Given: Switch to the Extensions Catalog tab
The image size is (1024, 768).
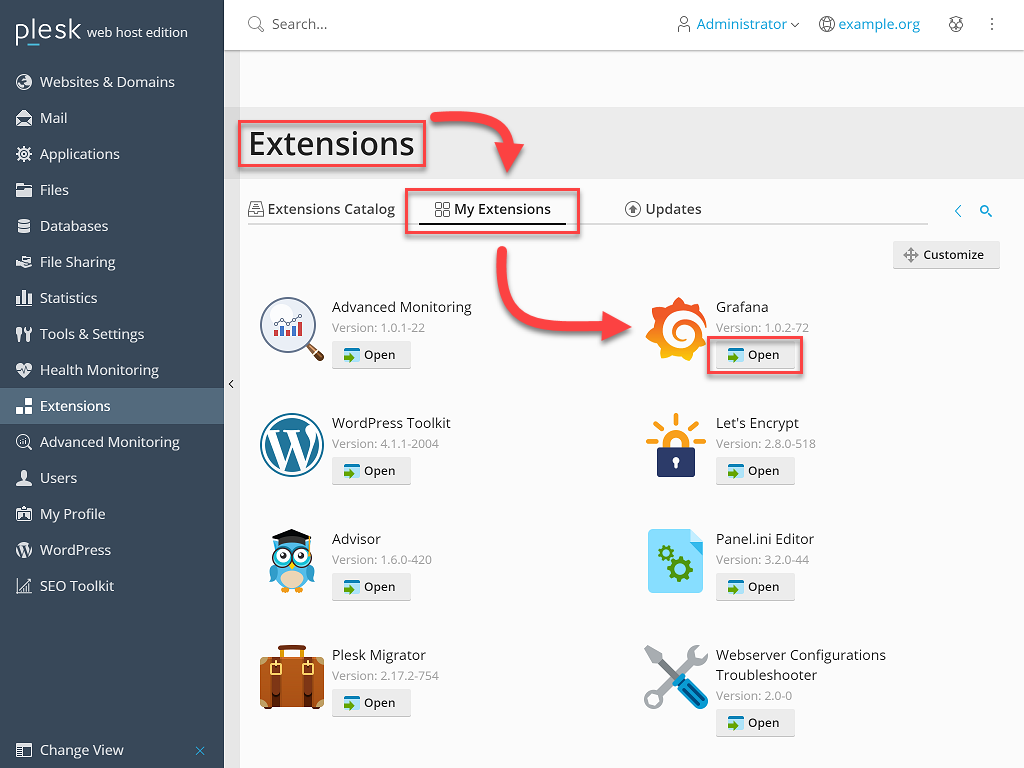Looking at the screenshot, I should click(x=322, y=209).
